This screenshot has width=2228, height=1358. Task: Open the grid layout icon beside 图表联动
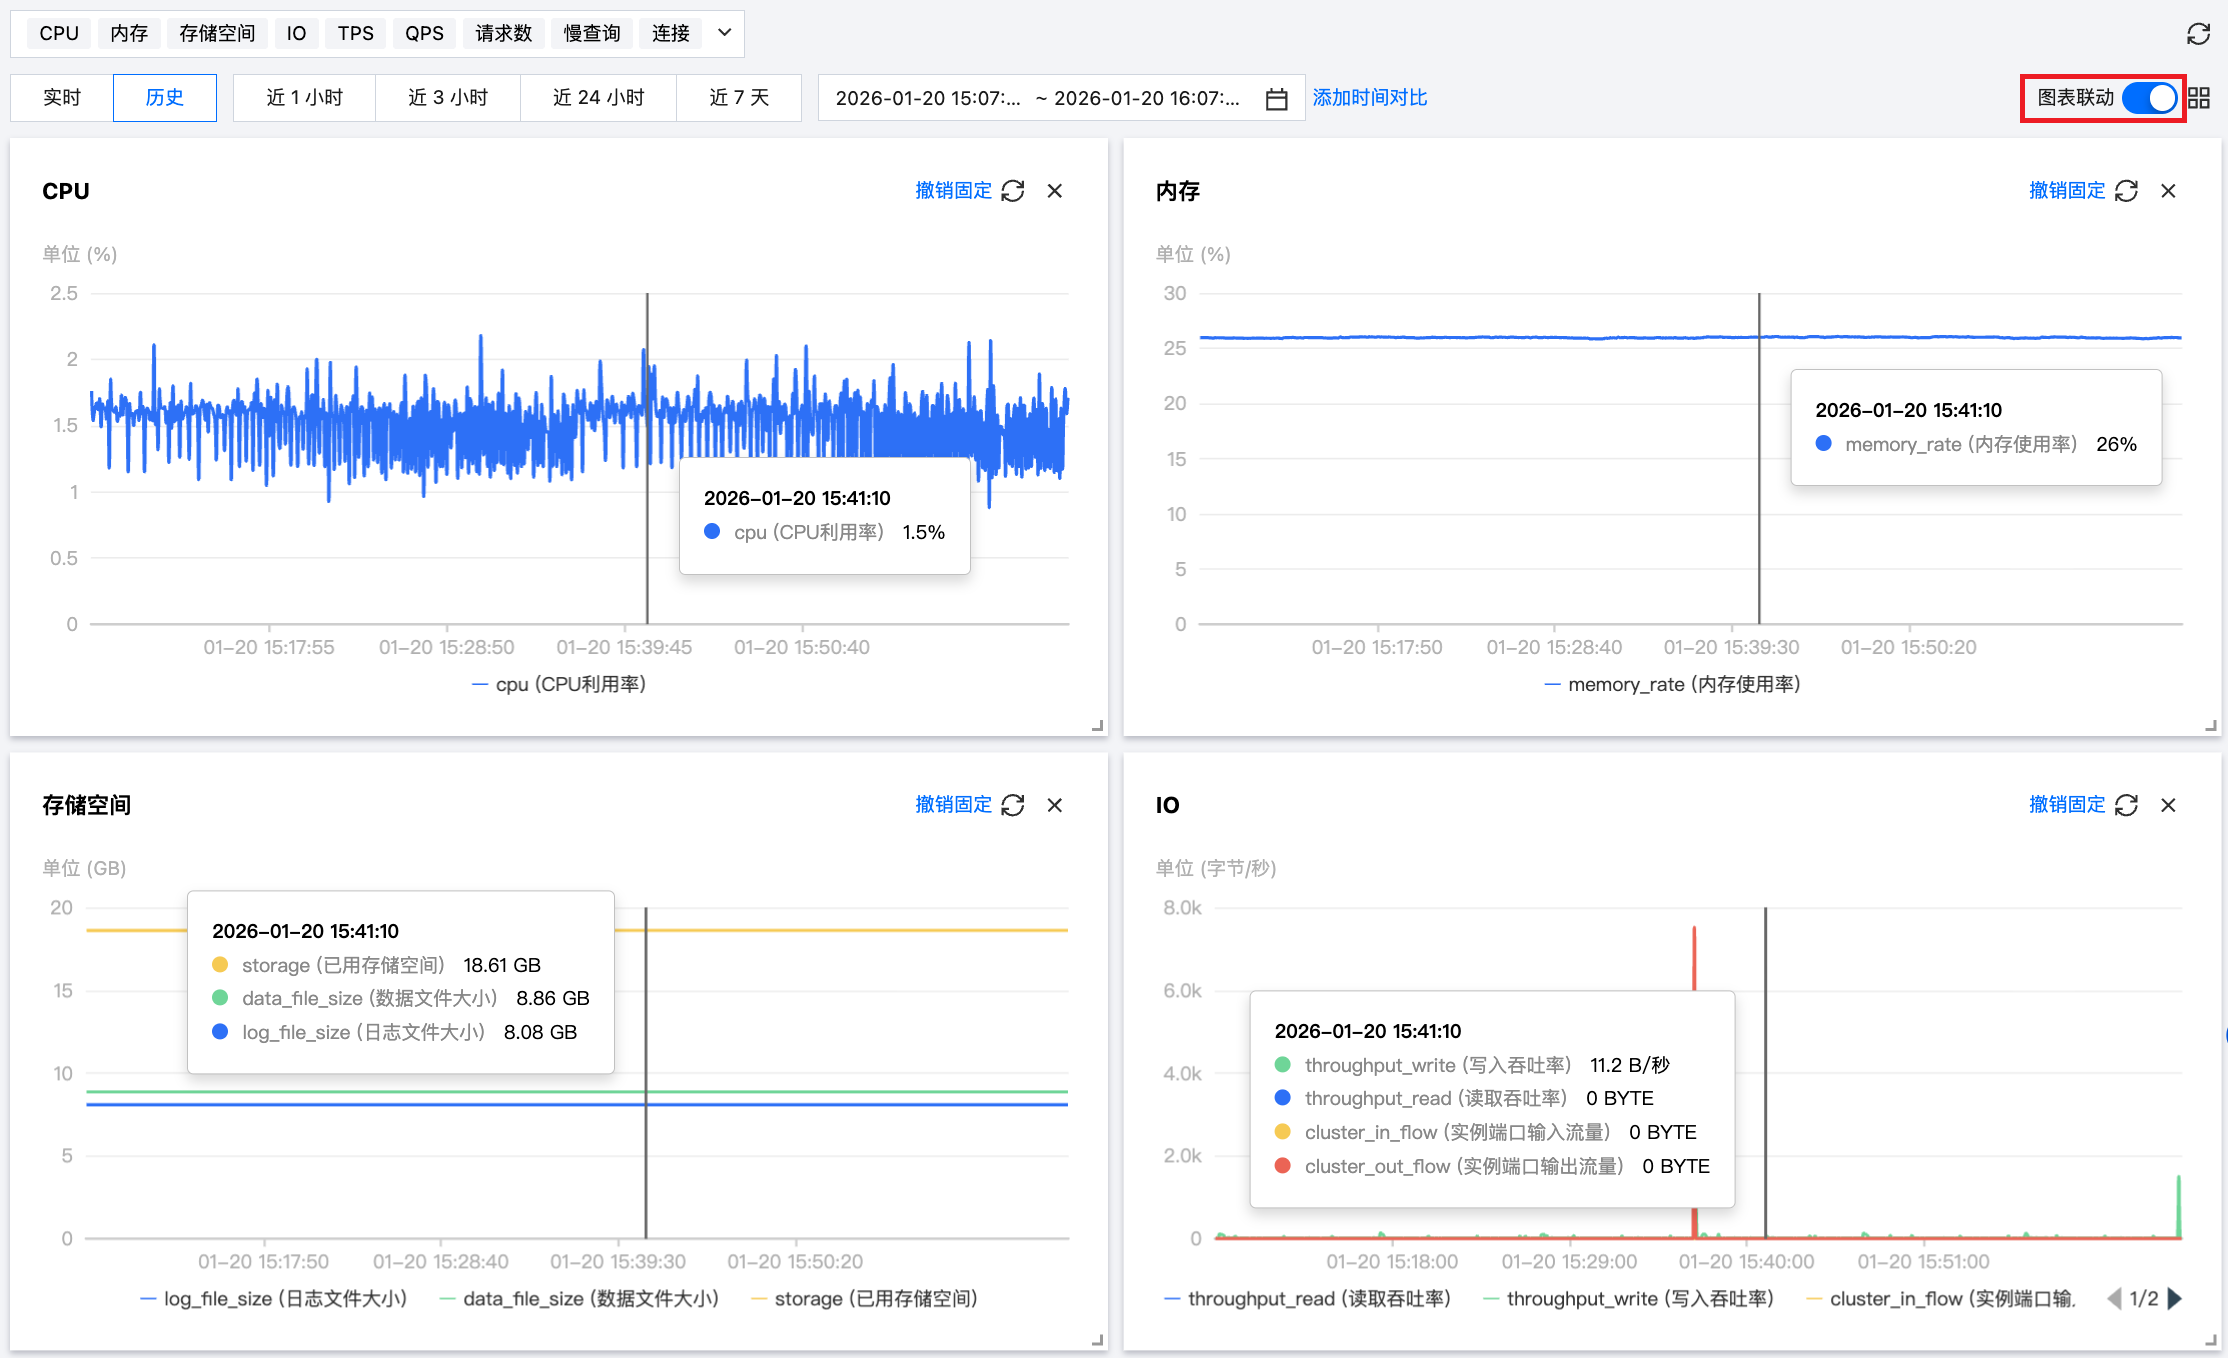[x=2199, y=98]
